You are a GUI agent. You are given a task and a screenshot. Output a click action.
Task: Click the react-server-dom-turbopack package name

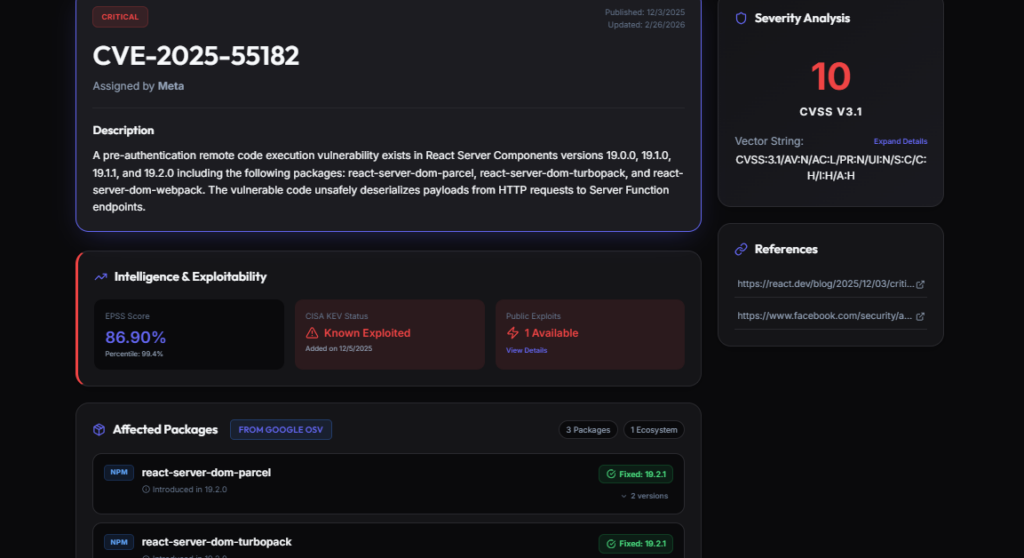[216, 542]
